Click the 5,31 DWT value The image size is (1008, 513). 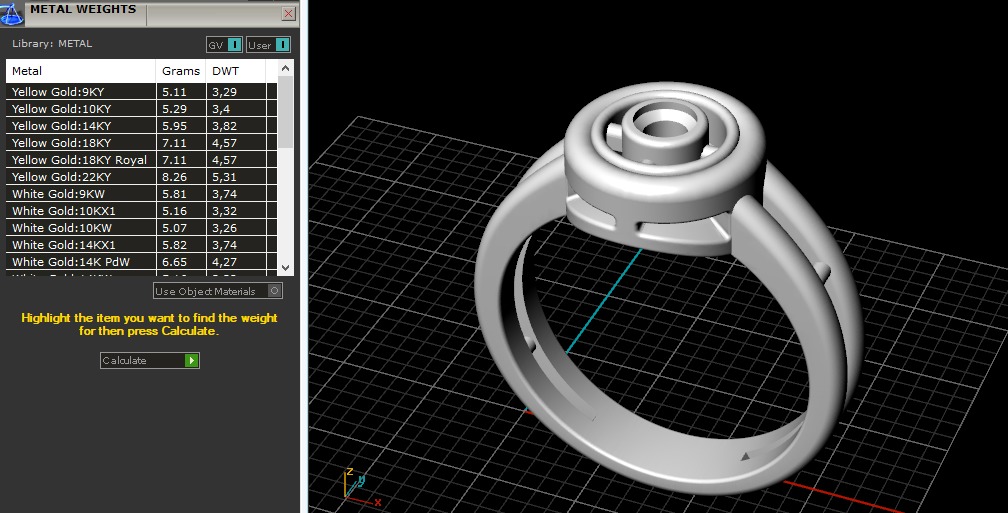[224, 177]
